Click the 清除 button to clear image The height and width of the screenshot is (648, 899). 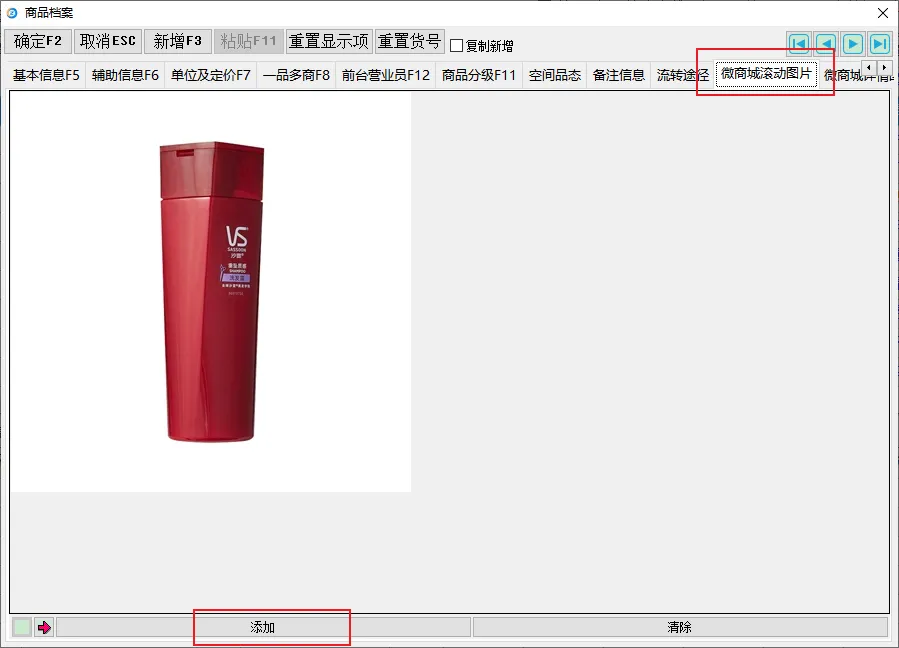coord(680,627)
